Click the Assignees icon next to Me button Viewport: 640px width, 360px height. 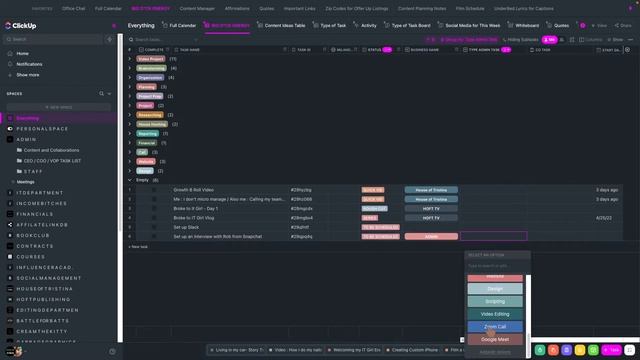click(562, 40)
